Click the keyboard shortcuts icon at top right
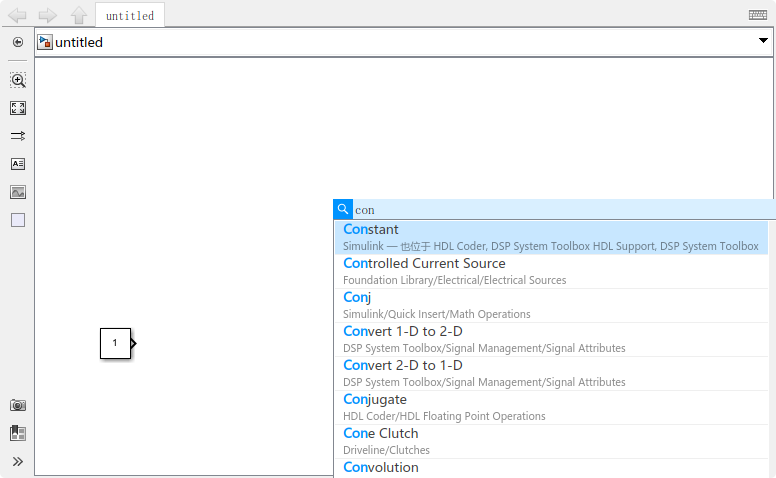Viewport: 776px width, 478px height. (758, 15)
